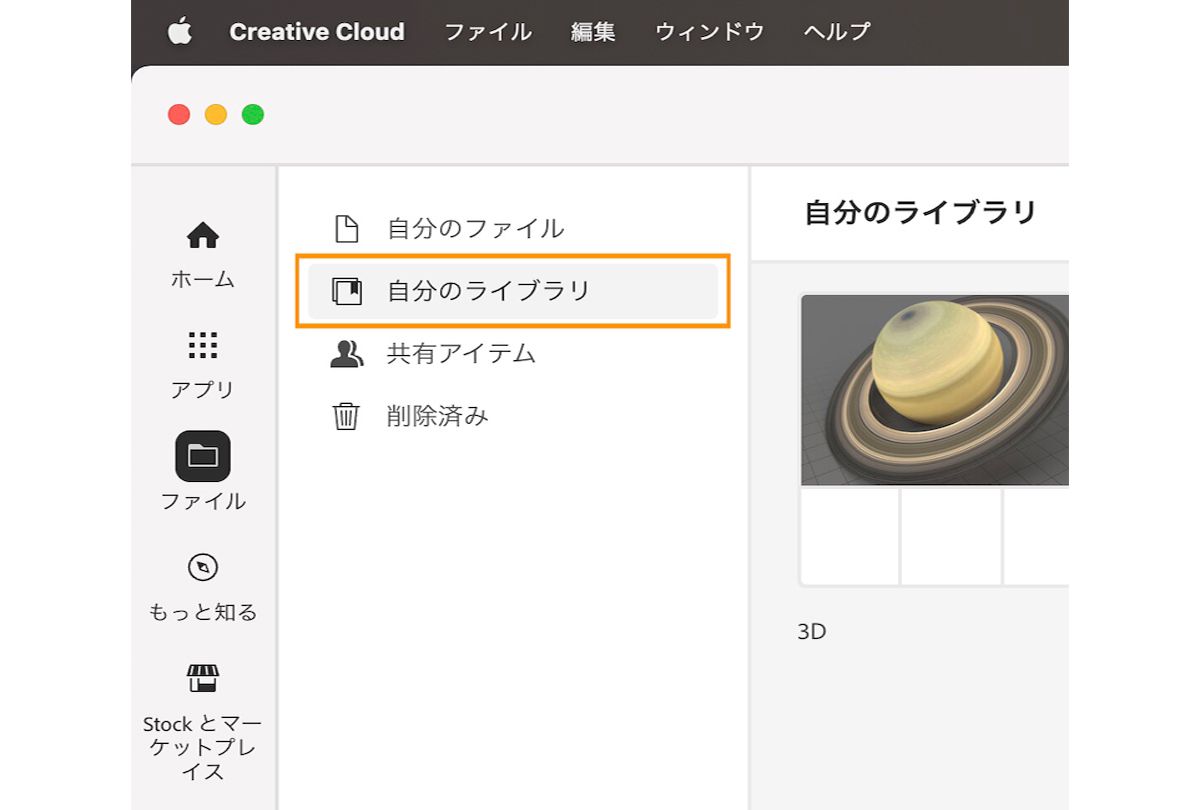1200x810 pixels.
Task: Open 共有アイテム section
Action: [460, 353]
